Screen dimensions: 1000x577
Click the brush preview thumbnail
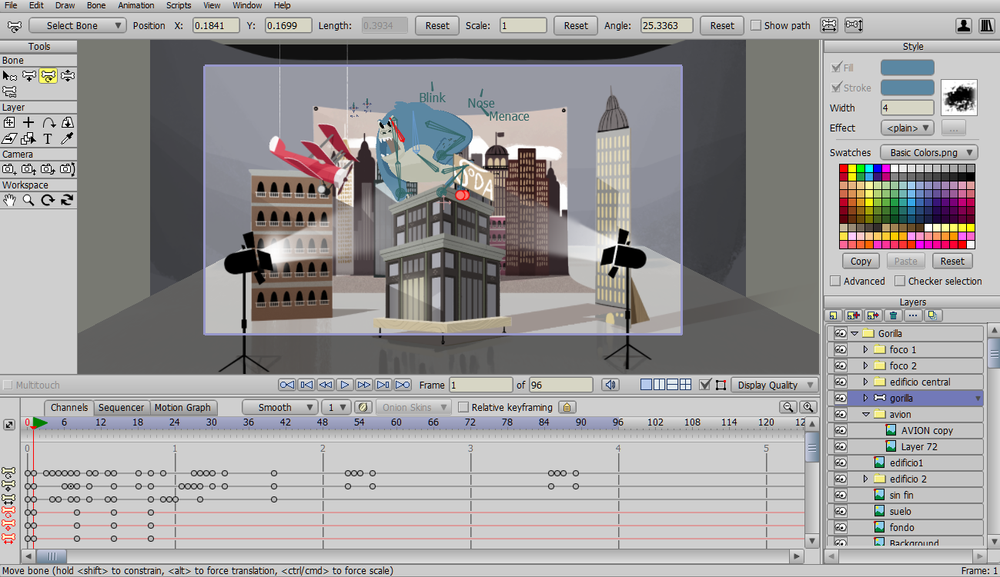[959, 98]
